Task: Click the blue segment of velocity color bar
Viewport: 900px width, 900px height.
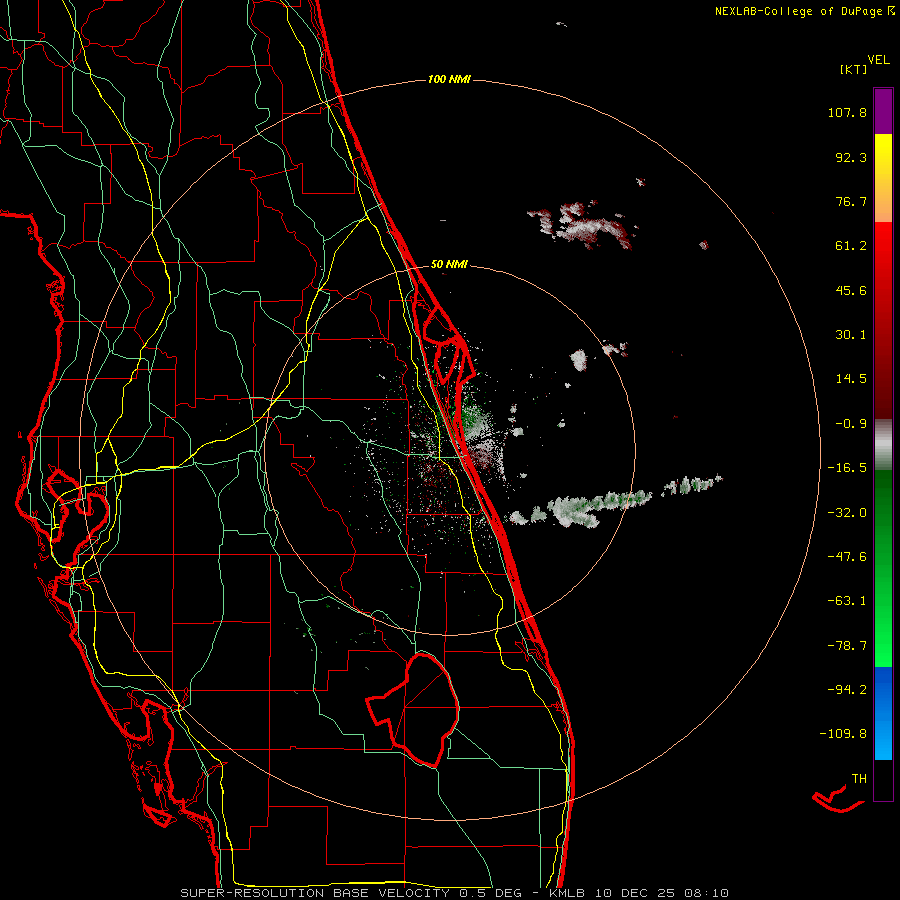Action: click(x=883, y=713)
